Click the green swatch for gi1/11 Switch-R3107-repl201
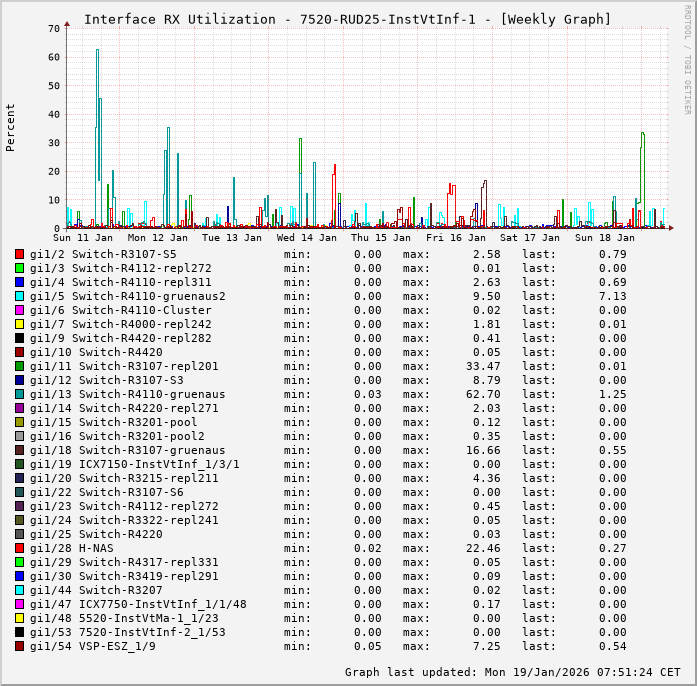 [x=19, y=366]
